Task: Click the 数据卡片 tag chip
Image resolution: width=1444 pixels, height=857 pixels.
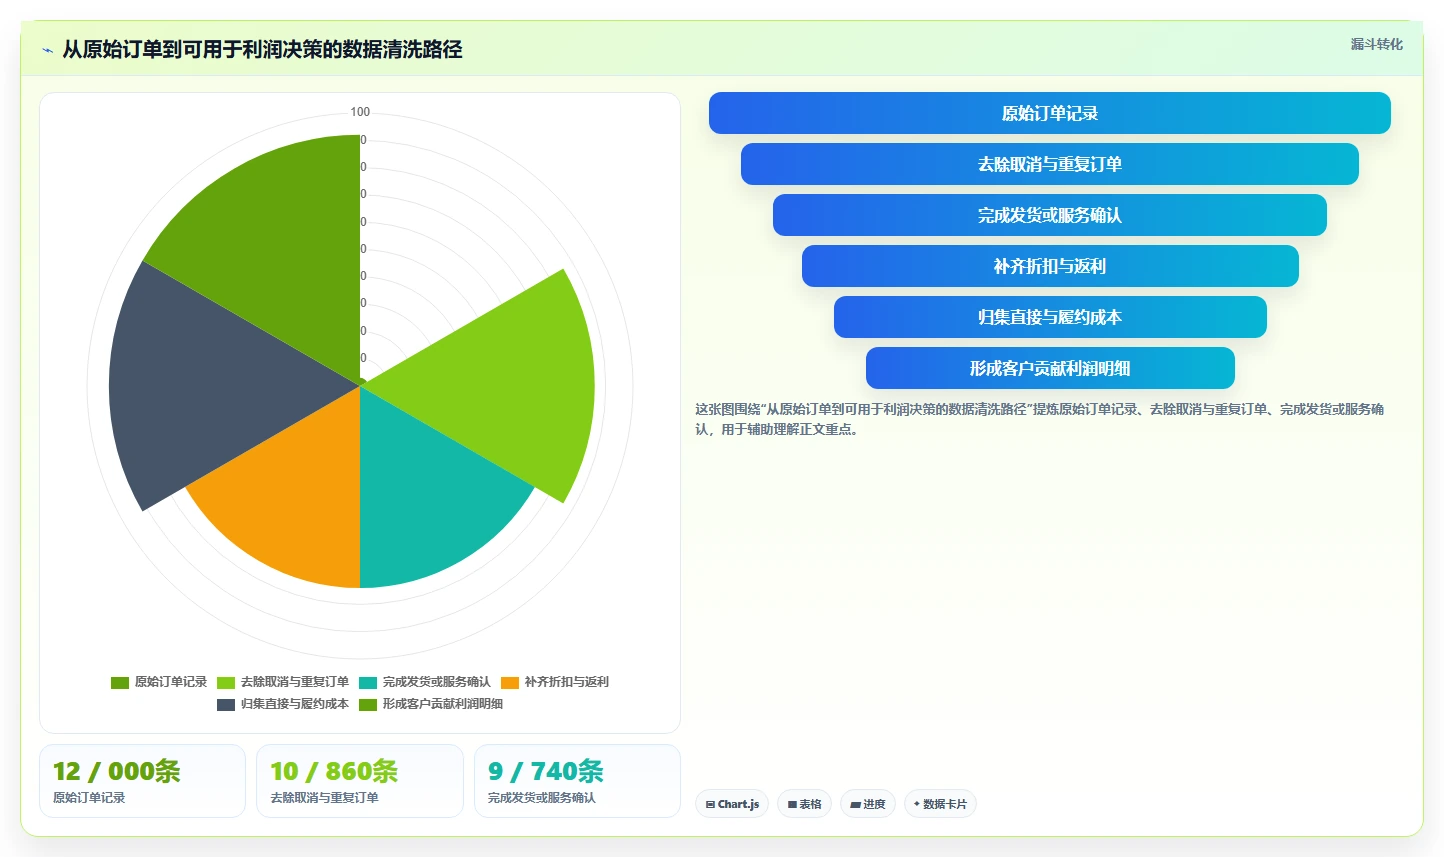Action: point(940,804)
